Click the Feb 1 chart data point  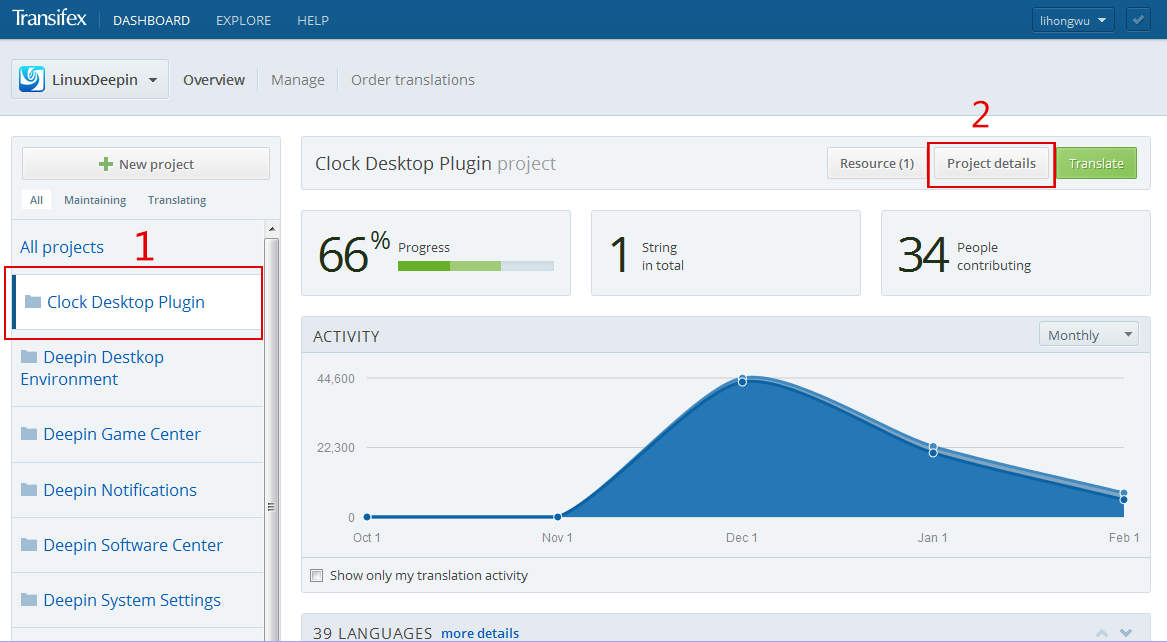(1124, 496)
